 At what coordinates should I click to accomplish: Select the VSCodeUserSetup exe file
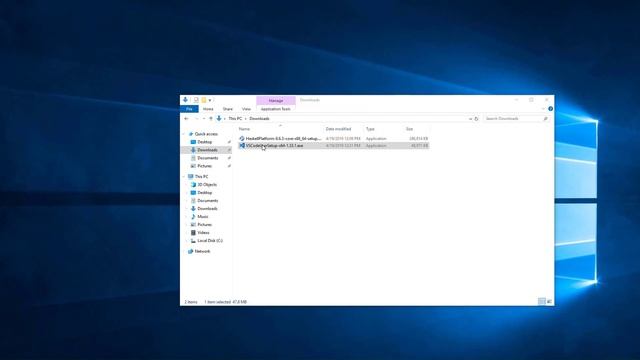274,146
